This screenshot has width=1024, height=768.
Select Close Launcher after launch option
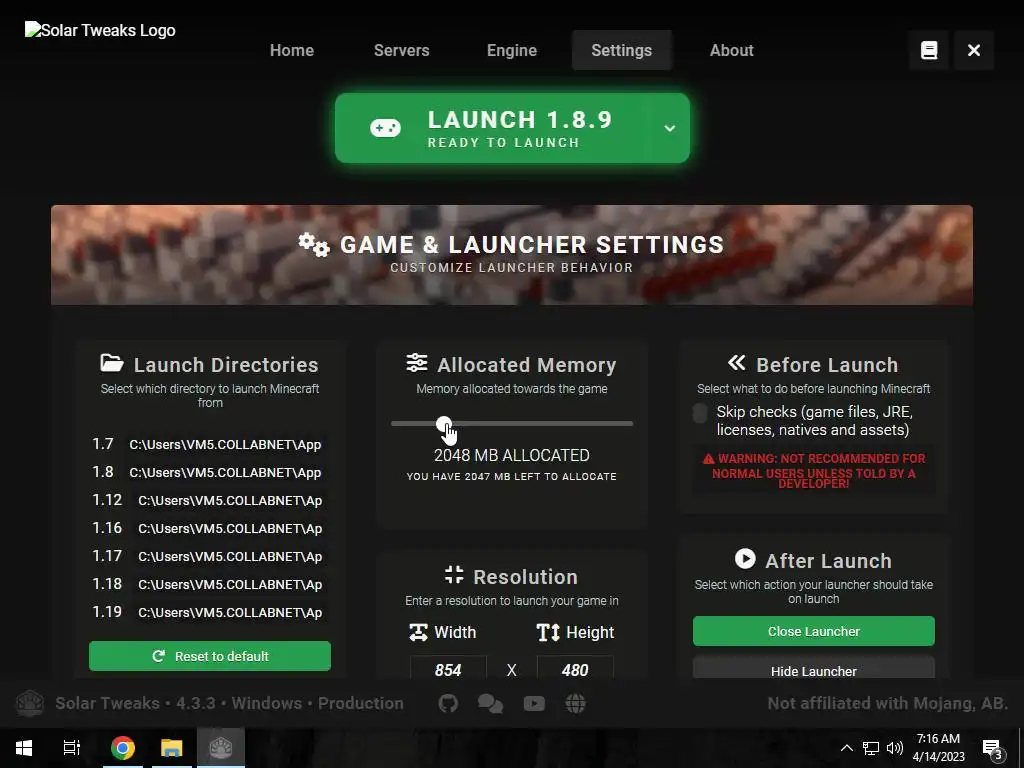[814, 632]
